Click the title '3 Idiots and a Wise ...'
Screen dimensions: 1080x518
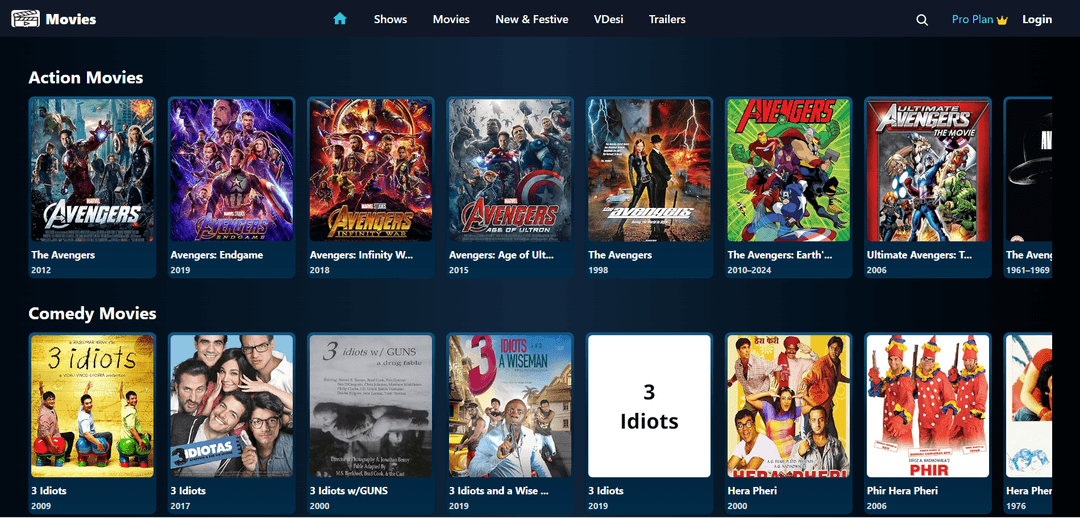click(499, 491)
